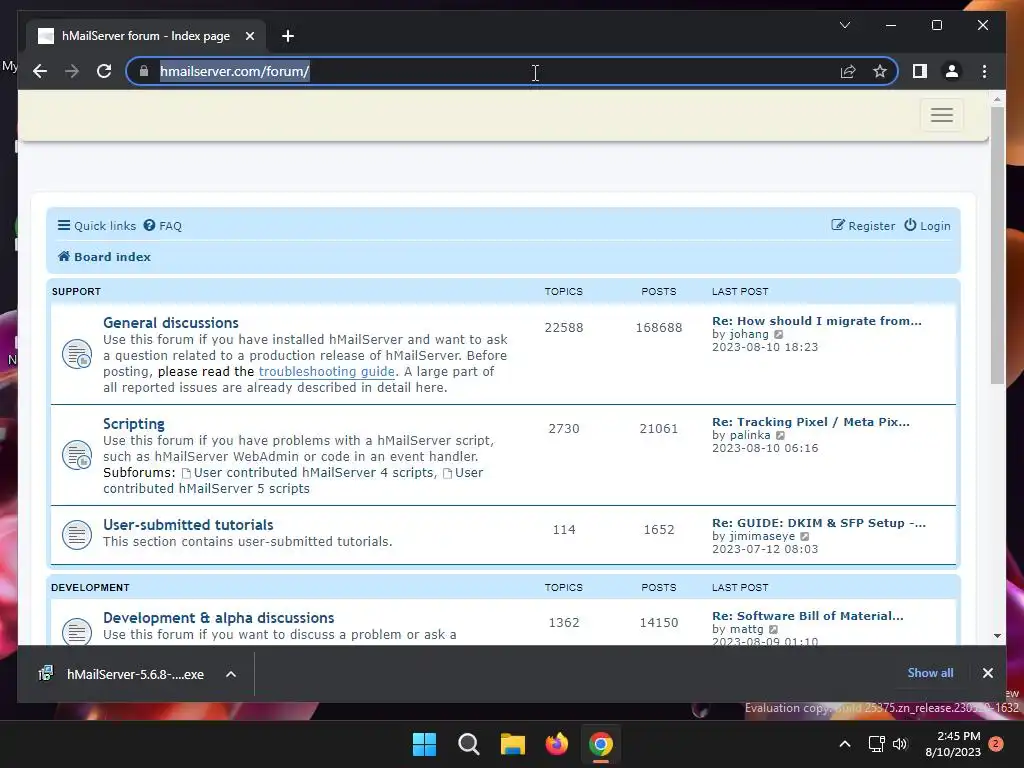Click topics count 22588
Image resolution: width=1024 pixels, height=768 pixels.
coord(564,328)
